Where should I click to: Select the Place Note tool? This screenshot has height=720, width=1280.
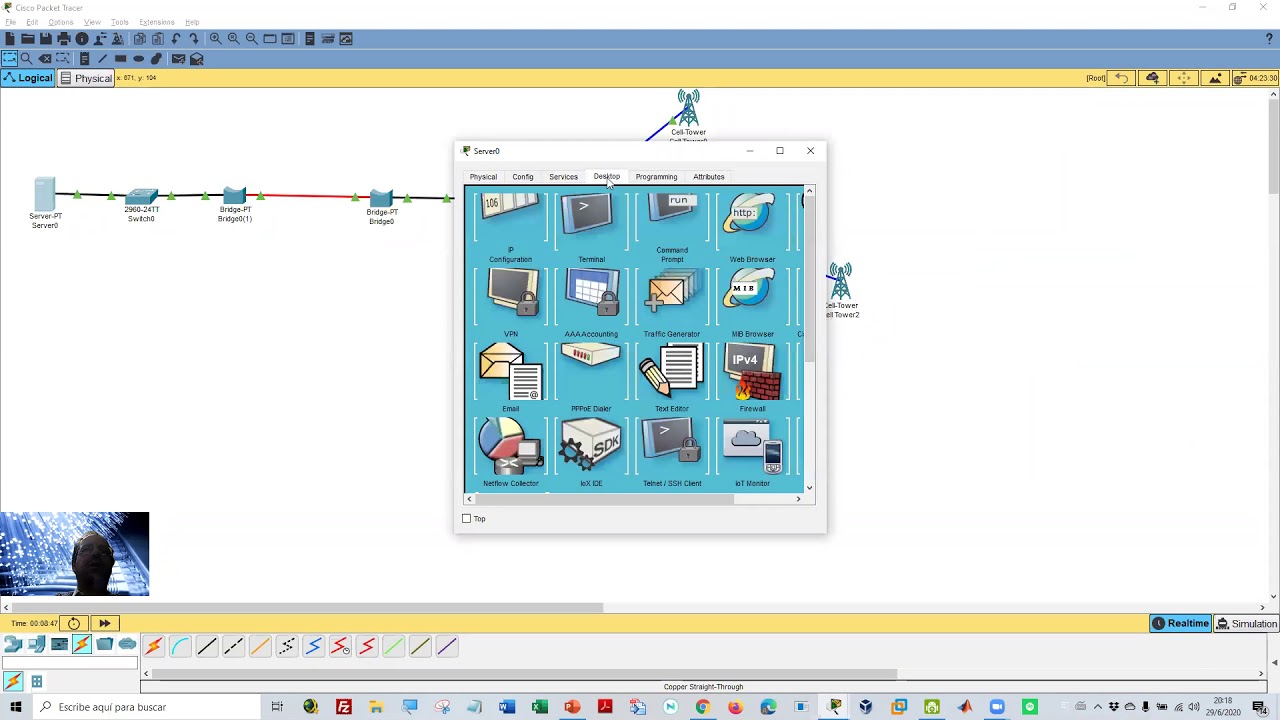(x=84, y=59)
